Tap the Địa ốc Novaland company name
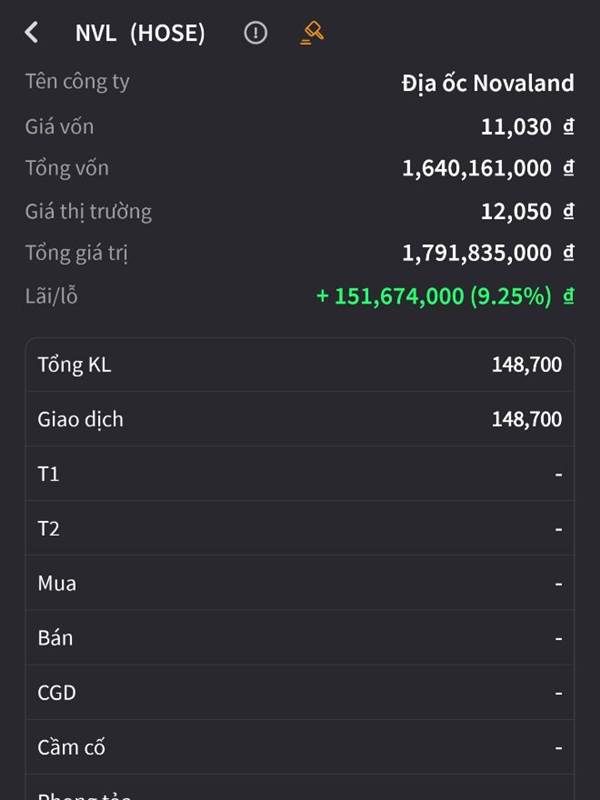 click(488, 83)
